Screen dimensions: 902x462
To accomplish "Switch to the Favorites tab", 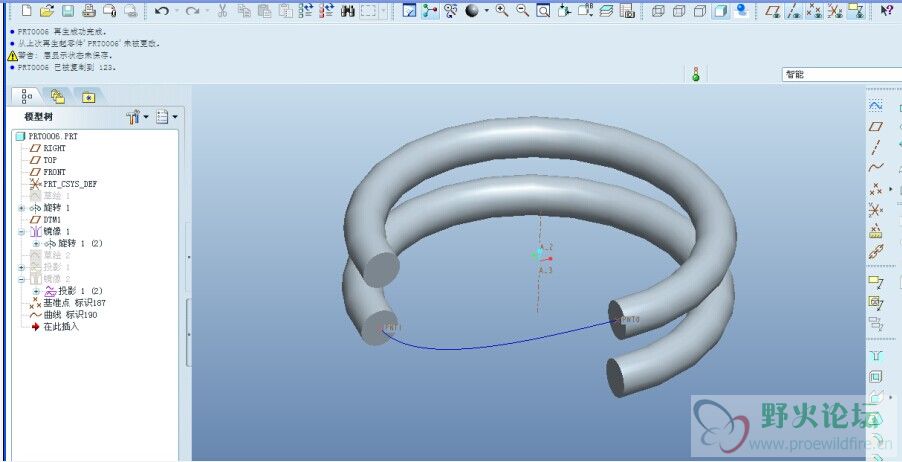I will tap(88, 97).
